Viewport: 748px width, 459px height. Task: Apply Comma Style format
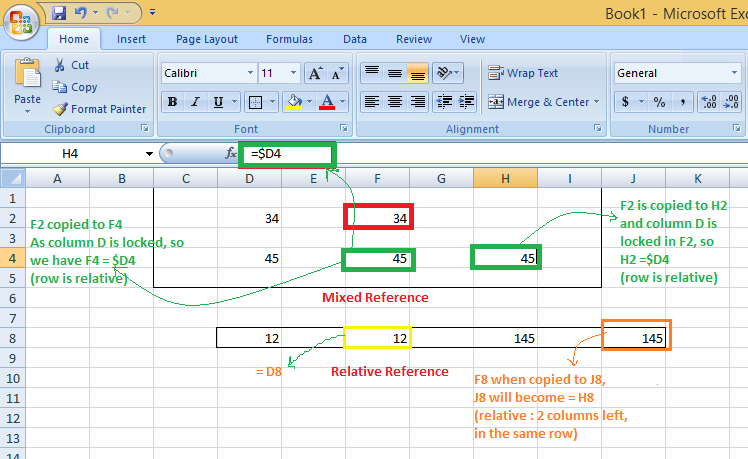point(683,102)
